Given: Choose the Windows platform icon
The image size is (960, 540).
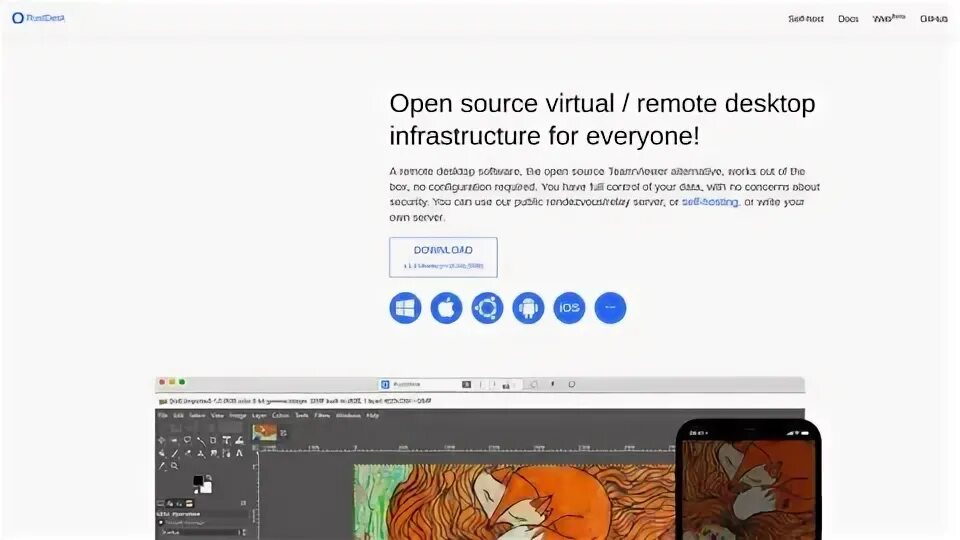Looking at the screenshot, I should [x=405, y=308].
